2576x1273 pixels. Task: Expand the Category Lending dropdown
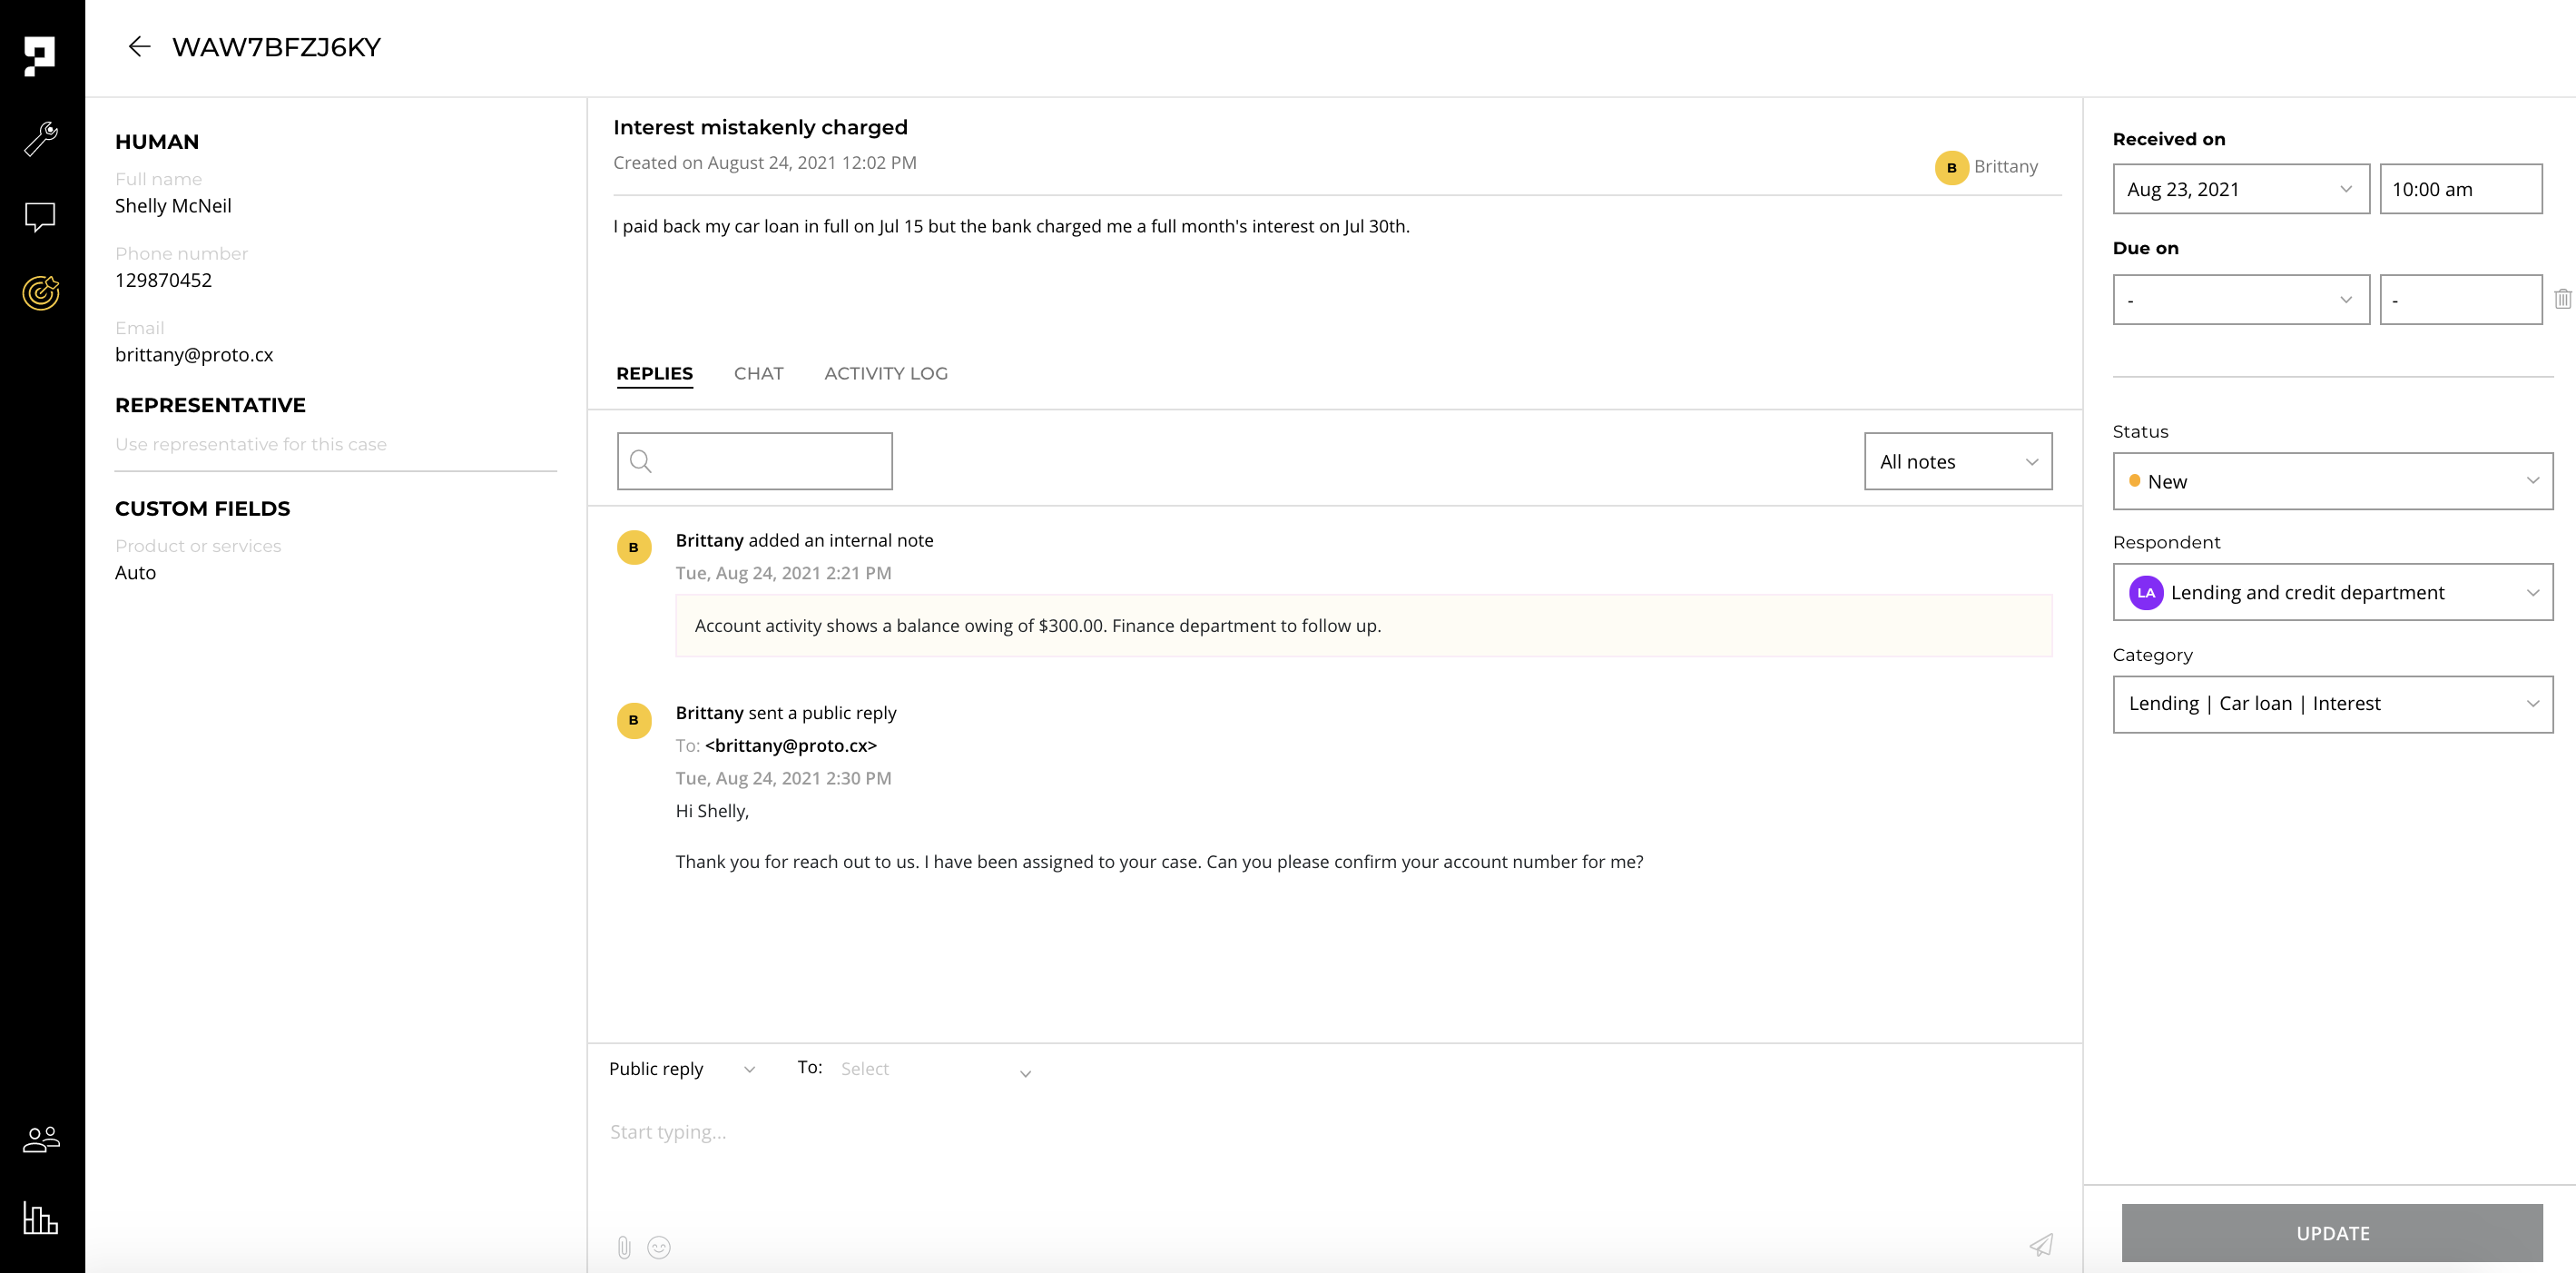2332,704
